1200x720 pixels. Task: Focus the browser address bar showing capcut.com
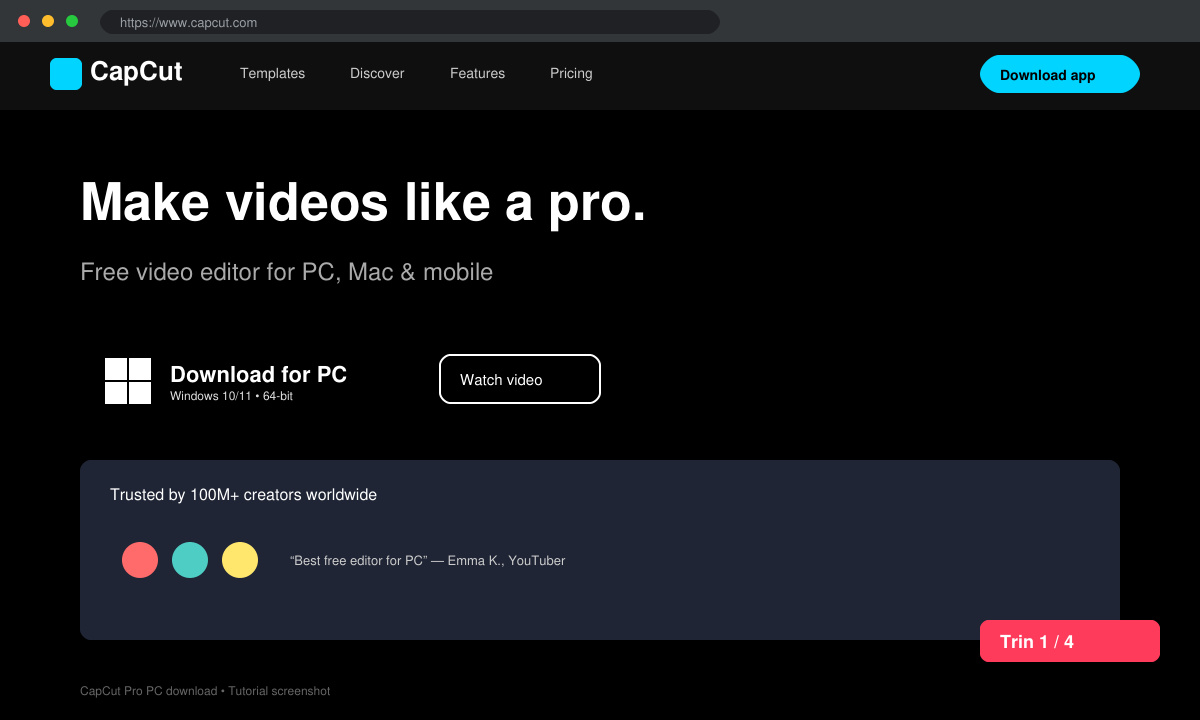[410, 22]
